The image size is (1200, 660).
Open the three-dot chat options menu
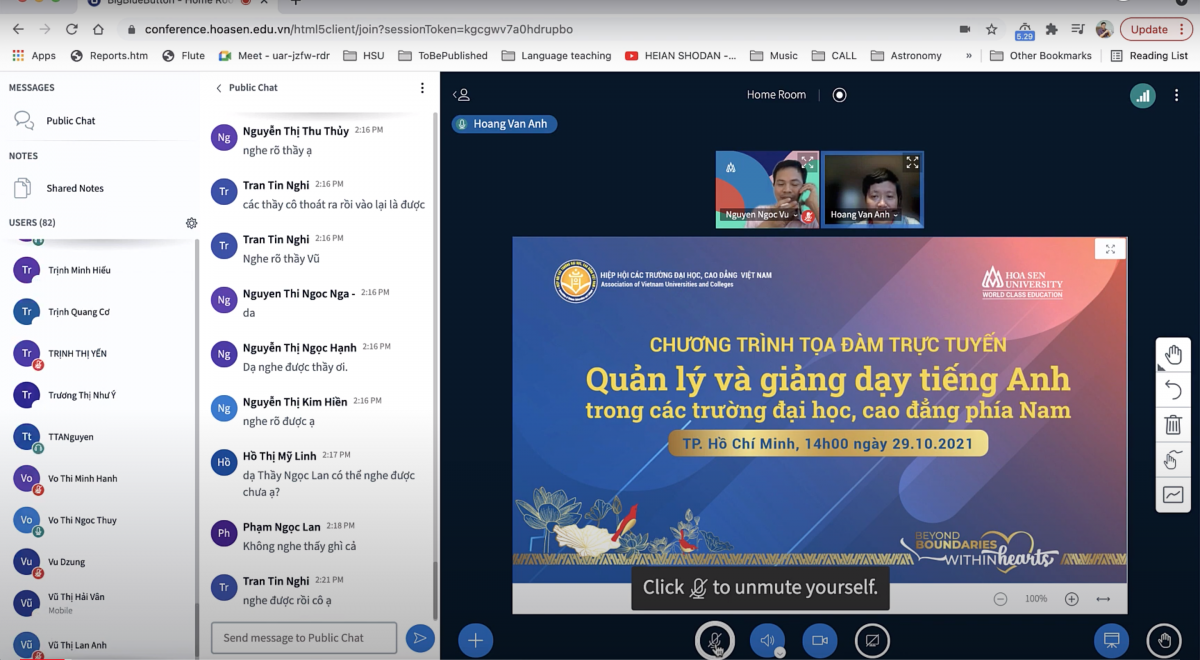(422, 88)
